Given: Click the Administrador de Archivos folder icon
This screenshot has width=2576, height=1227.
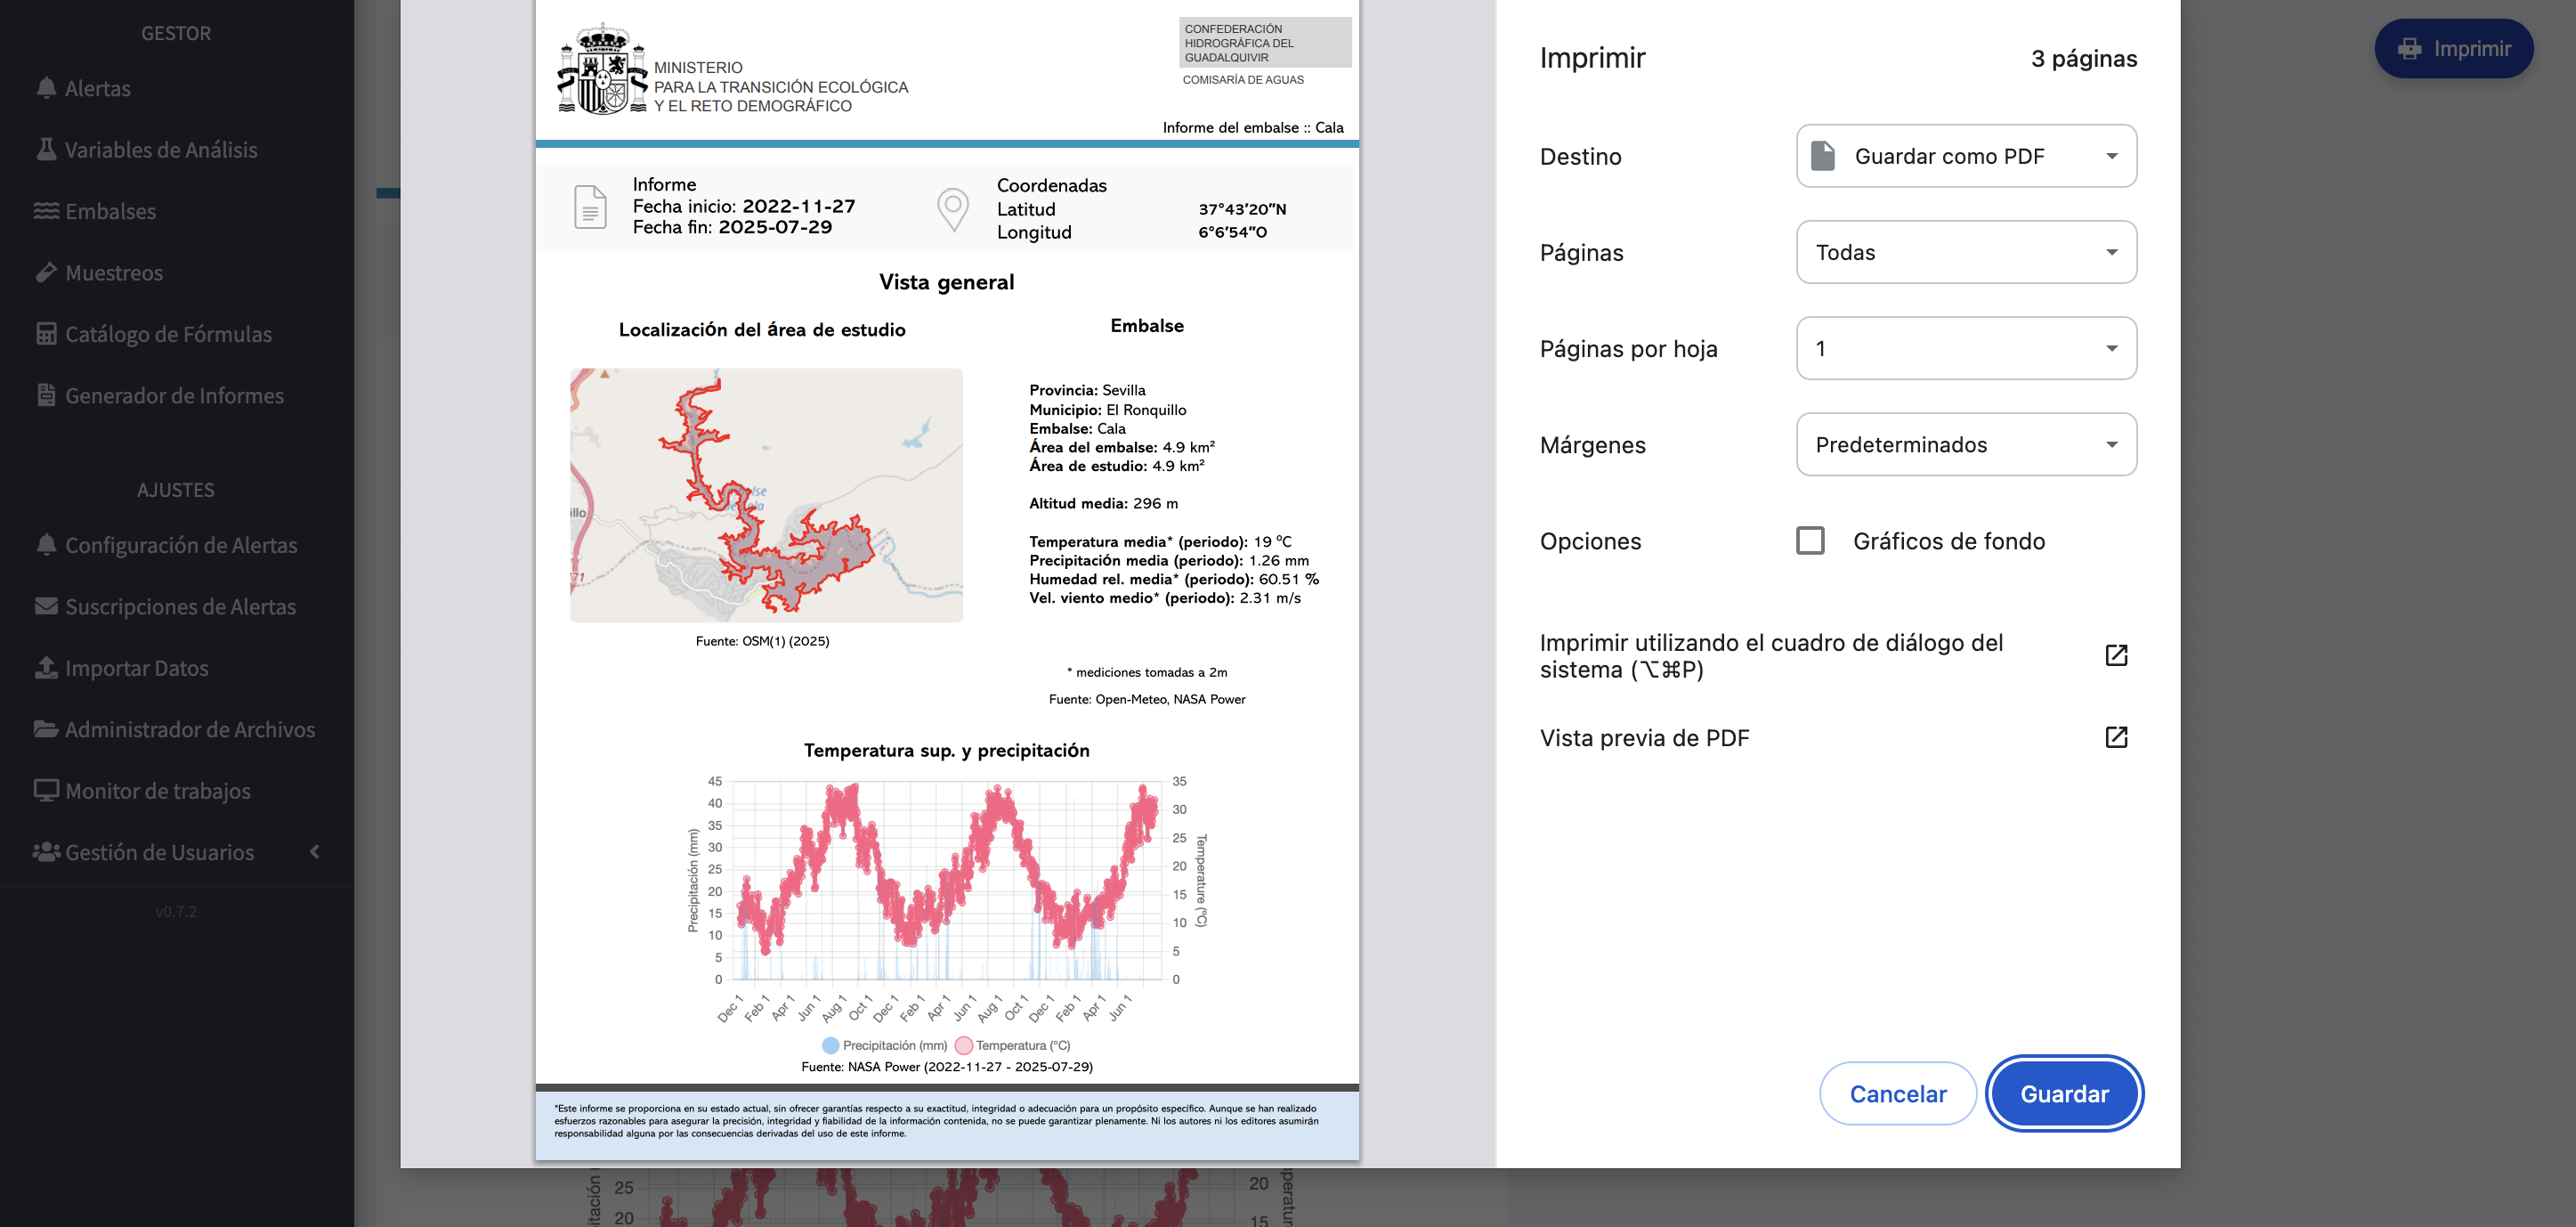Looking at the screenshot, I should pyautogui.click(x=46, y=729).
